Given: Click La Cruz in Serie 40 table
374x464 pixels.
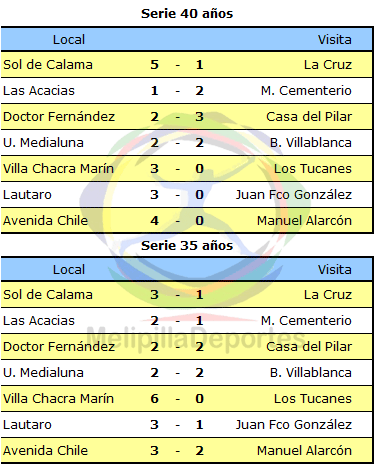Looking at the screenshot, I should 328,65.
